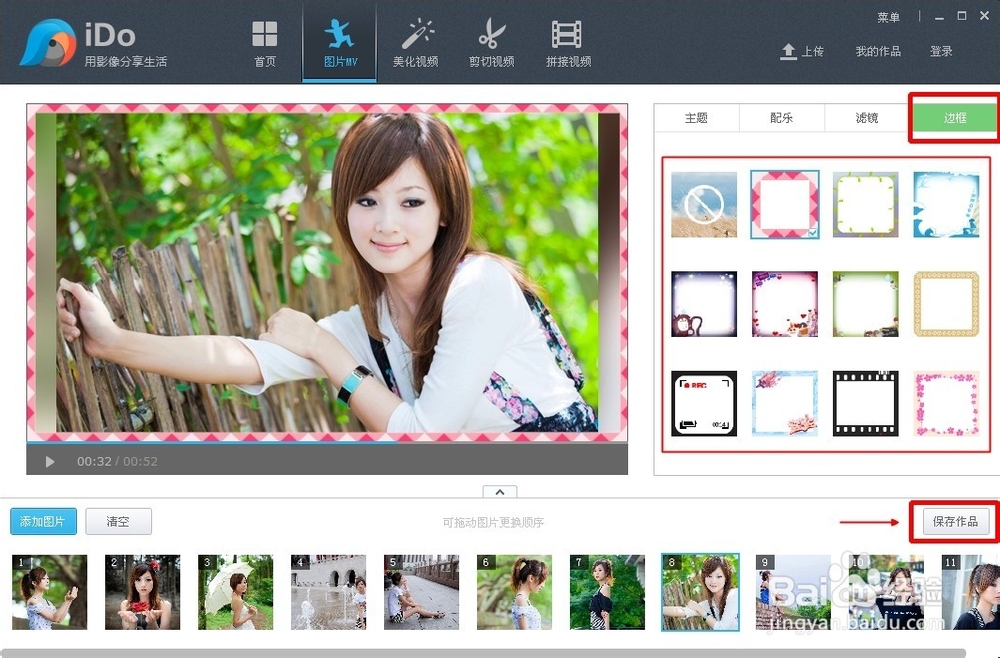Viewport: 1000px width, 658px height.
Task: Select photo thumbnail number 5
Action: point(421,592)
